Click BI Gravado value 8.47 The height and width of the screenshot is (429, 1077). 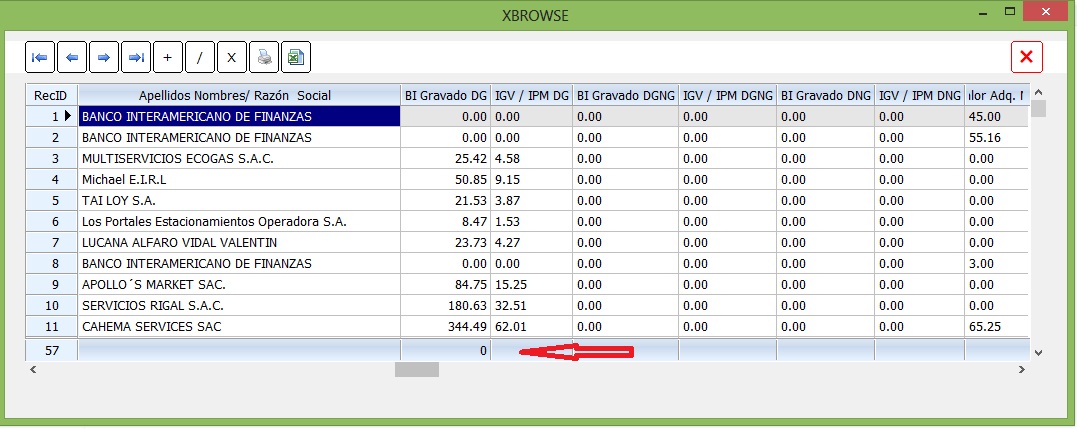(474, 222)
